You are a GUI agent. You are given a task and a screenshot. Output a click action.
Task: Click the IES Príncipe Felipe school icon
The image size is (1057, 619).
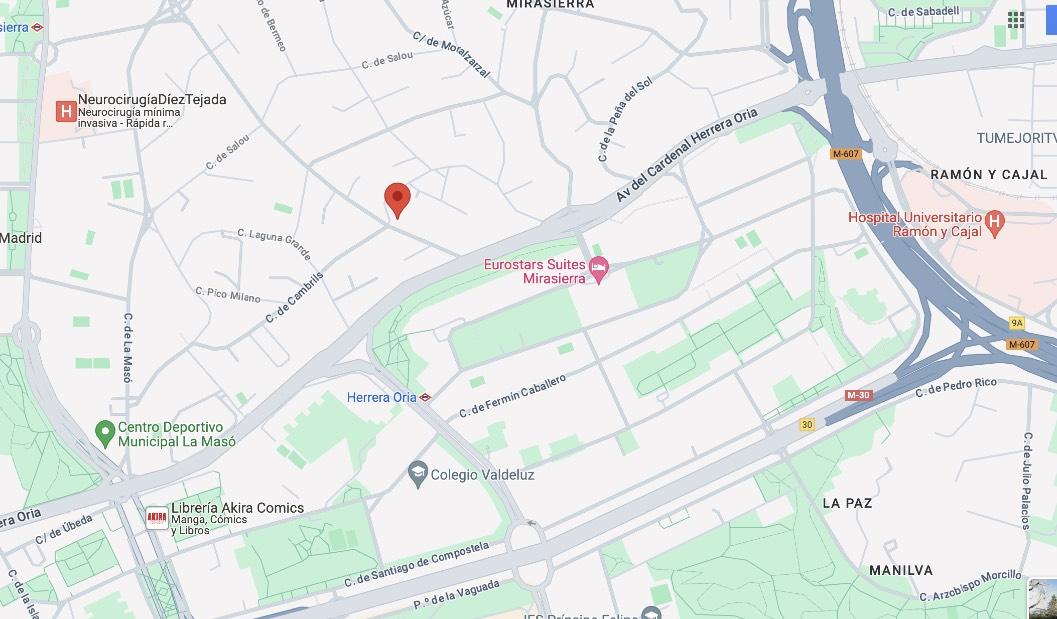651,613
